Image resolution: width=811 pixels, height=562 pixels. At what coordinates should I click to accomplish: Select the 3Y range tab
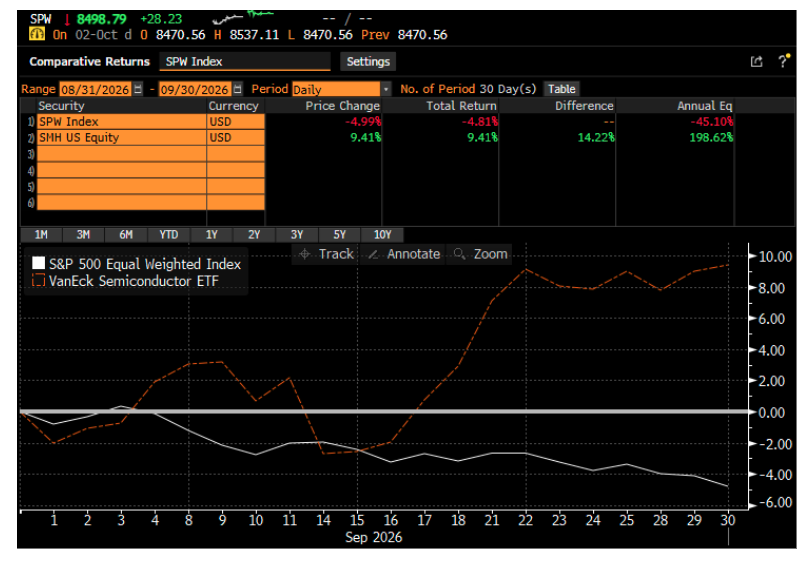[x=297, y=235]
